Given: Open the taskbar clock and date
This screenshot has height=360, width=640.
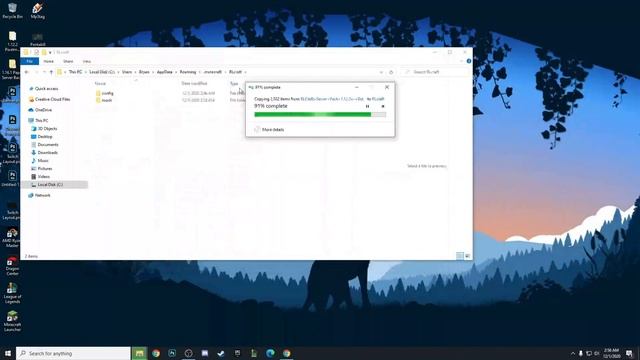Looking at the screenshot, I should (611, 353).
